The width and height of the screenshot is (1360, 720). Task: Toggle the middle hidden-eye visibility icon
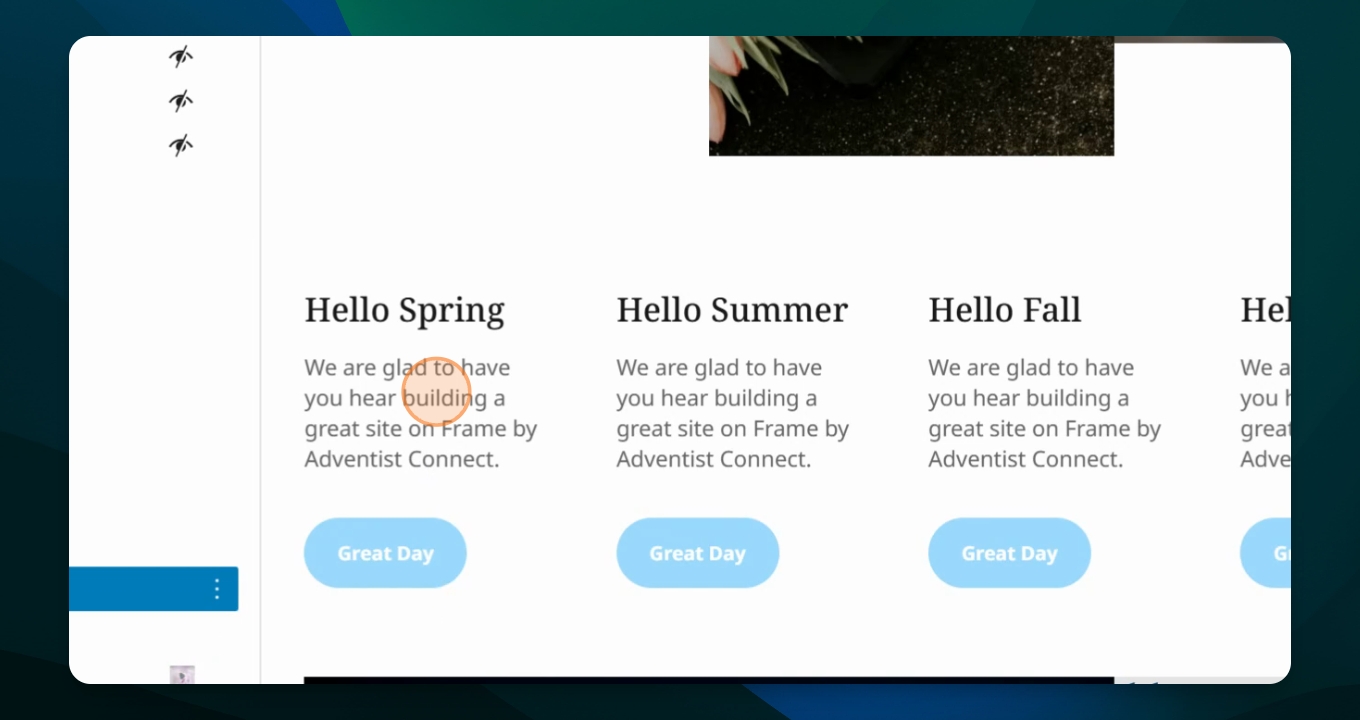pyautogui.click(x=180, y=101)
